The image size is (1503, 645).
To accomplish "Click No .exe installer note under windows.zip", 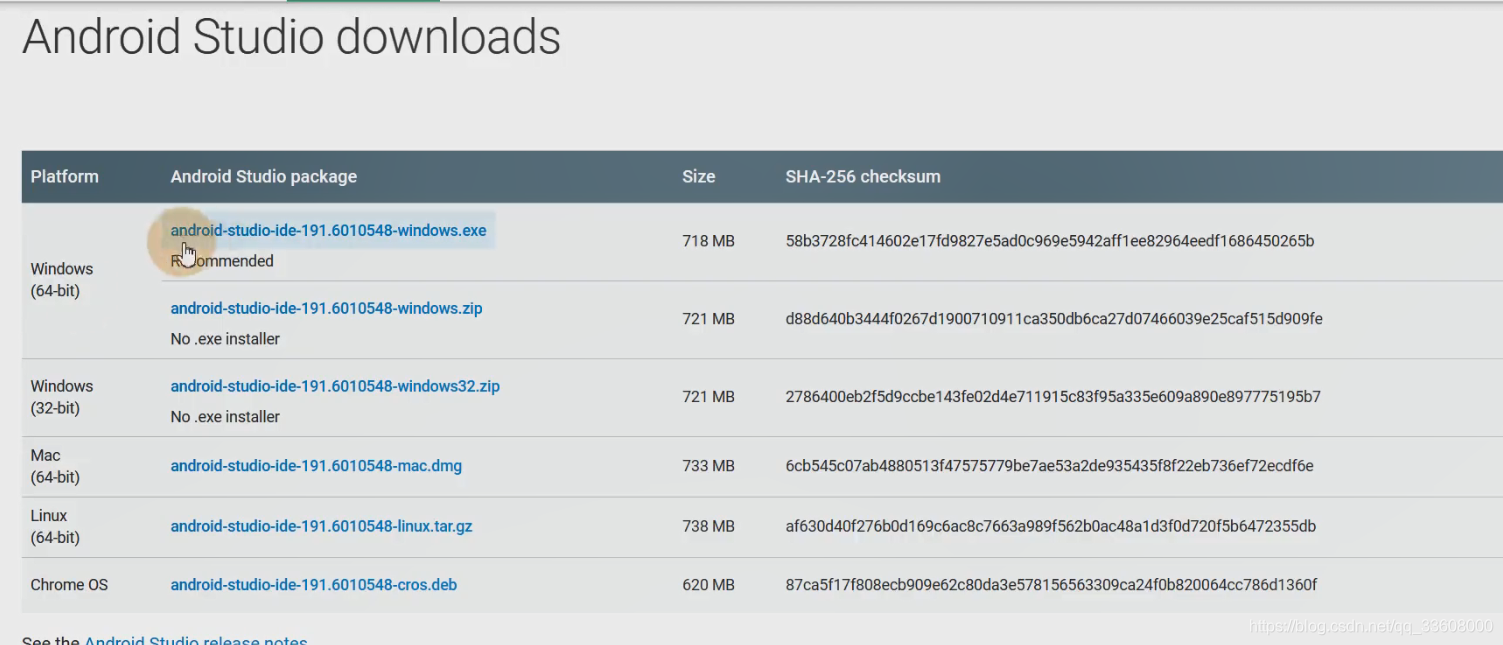I will [x=225, y=339].
